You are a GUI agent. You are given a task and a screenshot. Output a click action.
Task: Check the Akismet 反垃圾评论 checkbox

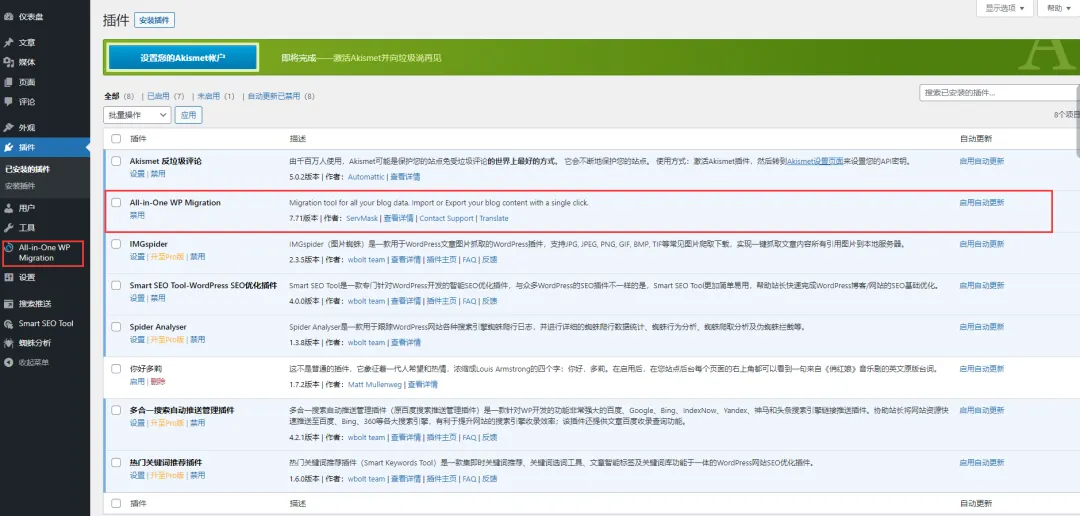coord(116,161)
